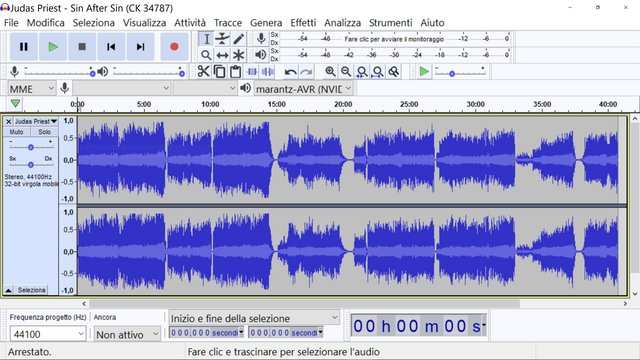Image resolution: width=640 pixels, height=360 pixels.
Task: Click the Undo arrow icon
Action: [290, 72]
